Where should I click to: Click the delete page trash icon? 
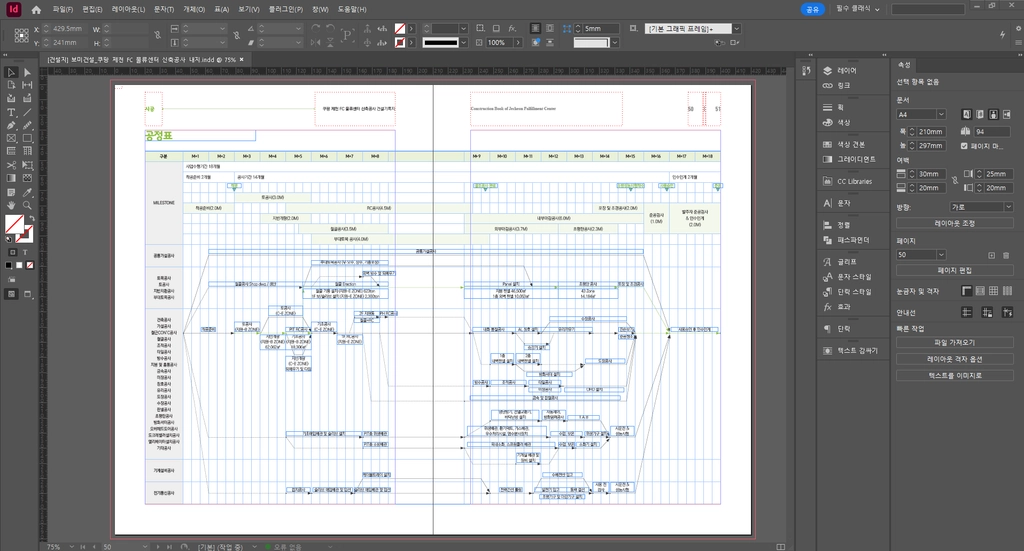pyautogui.click(x=1006, y=255)
